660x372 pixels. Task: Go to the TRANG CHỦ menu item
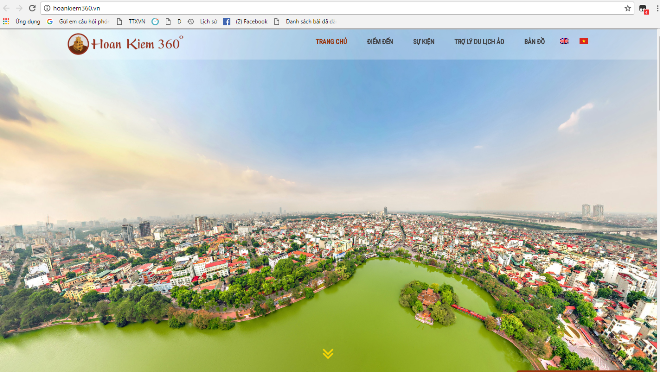pyautogui.click(x=332, y=41)
